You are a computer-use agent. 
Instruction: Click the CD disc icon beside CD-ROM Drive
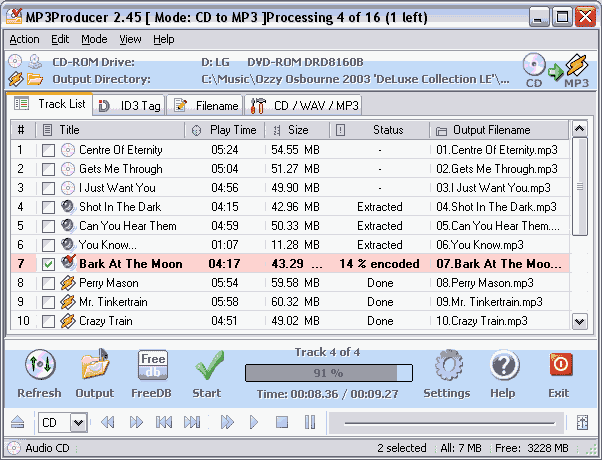point(15,61)
